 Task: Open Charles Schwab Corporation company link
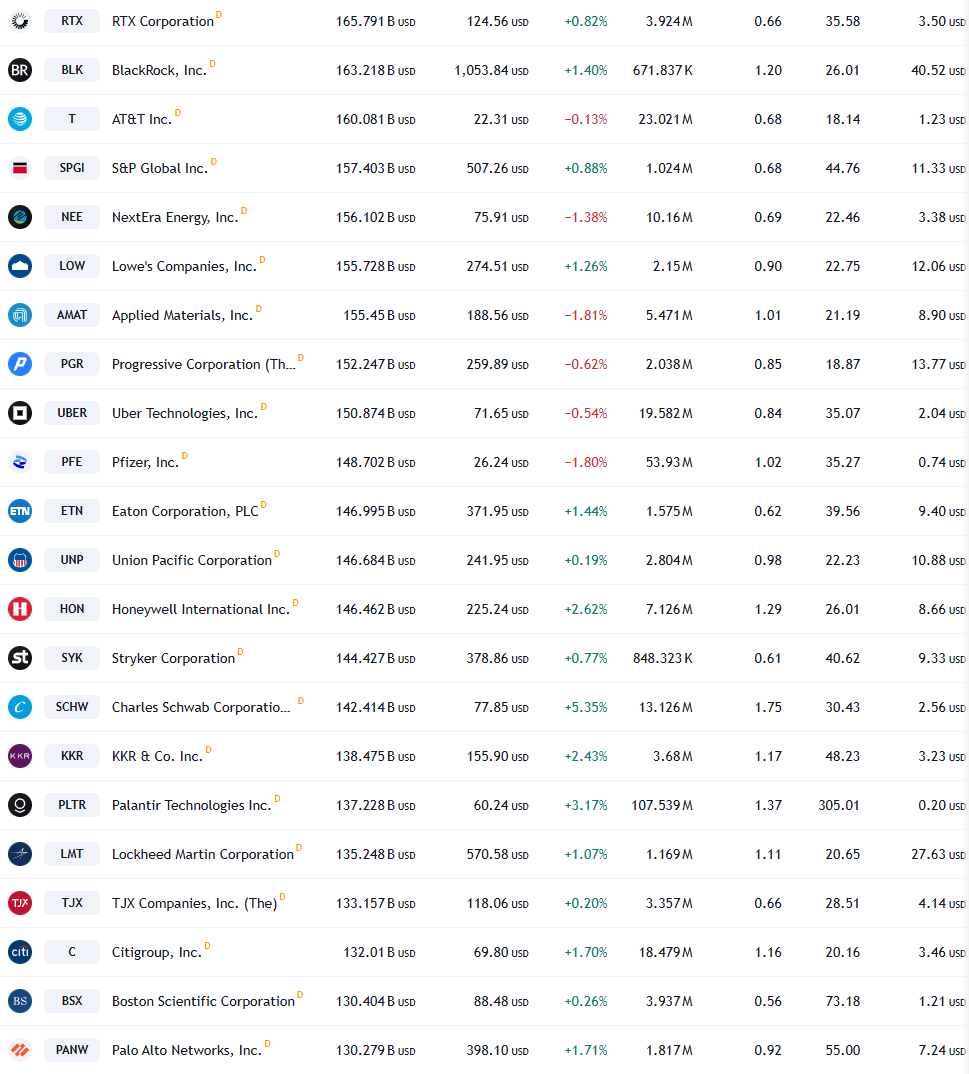click(201, 708)
